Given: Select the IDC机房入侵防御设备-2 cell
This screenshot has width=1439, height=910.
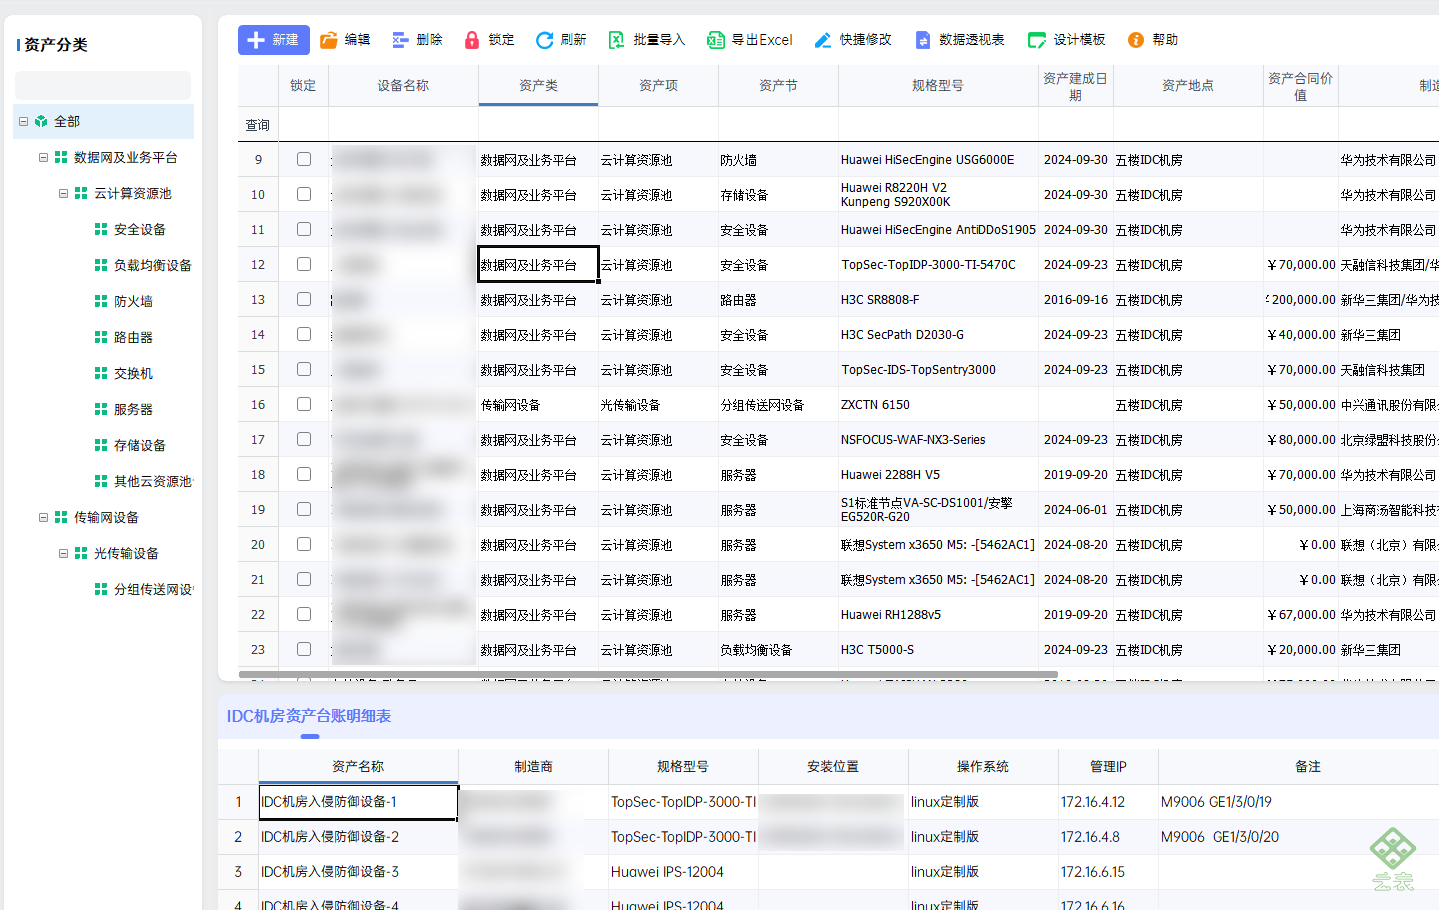Looking at the screenshot, I should pos(358,837).
